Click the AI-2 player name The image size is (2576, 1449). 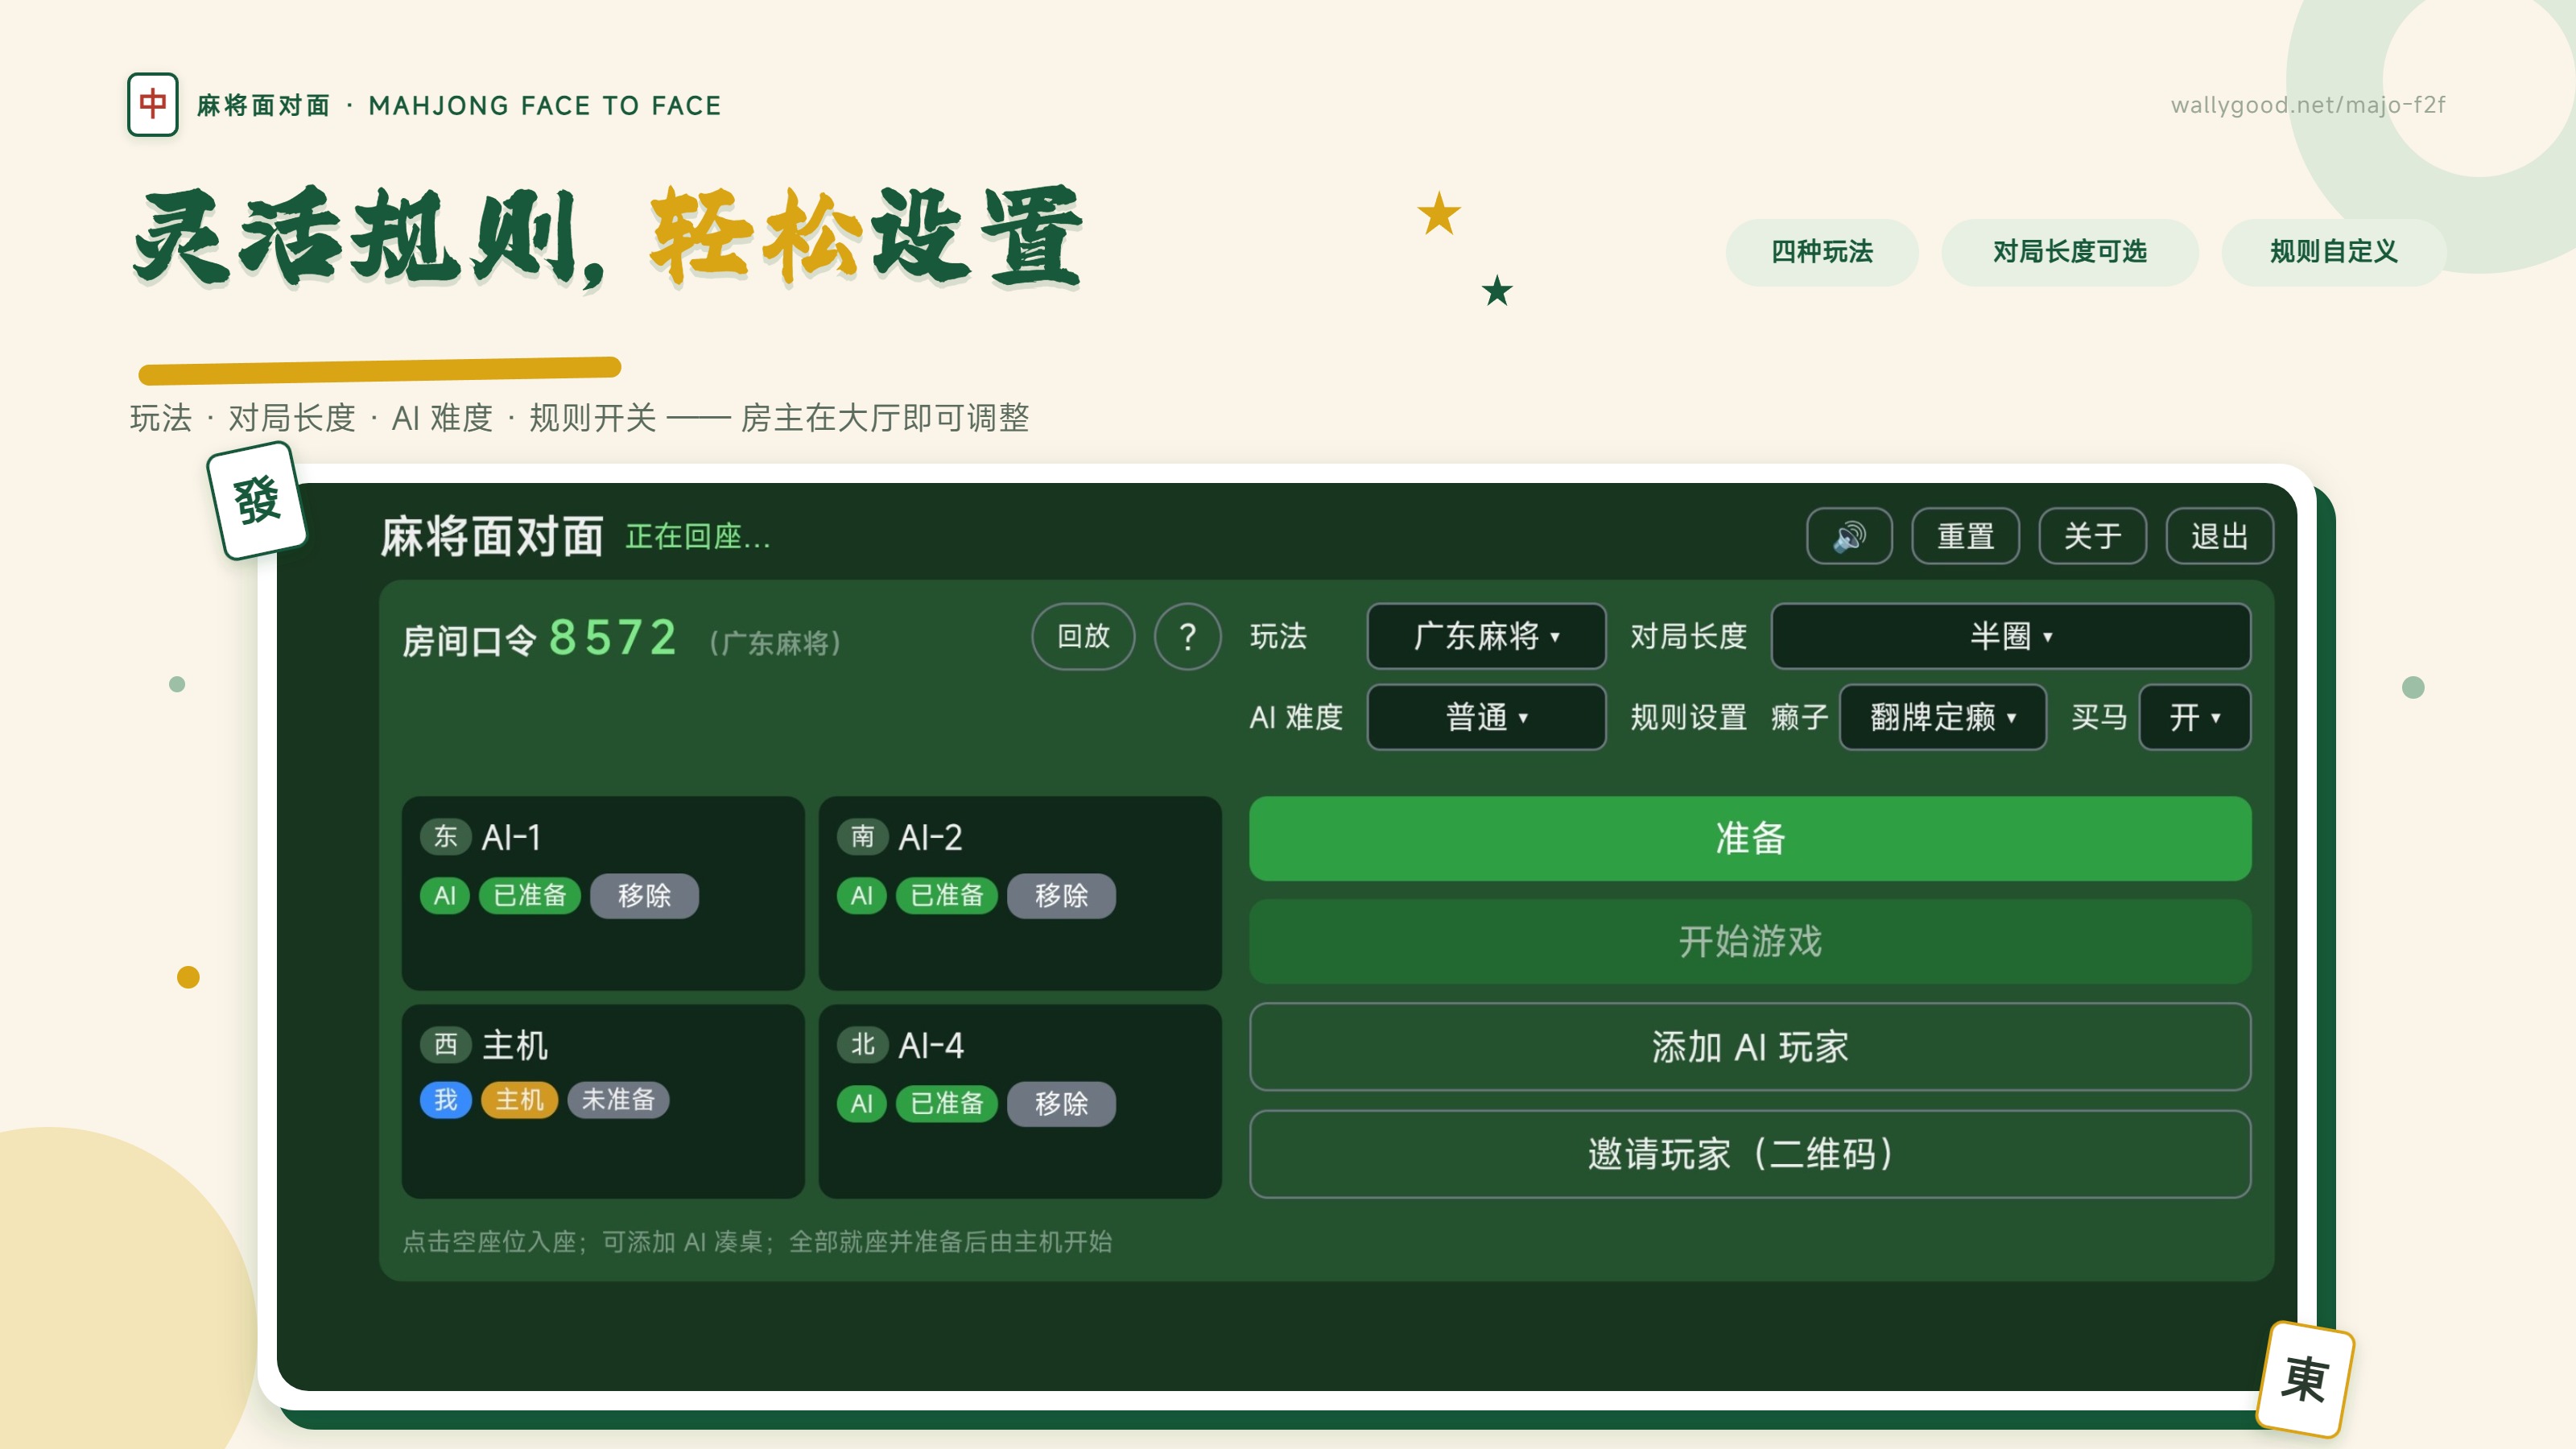pyautogui.click(x=930, y=837)
